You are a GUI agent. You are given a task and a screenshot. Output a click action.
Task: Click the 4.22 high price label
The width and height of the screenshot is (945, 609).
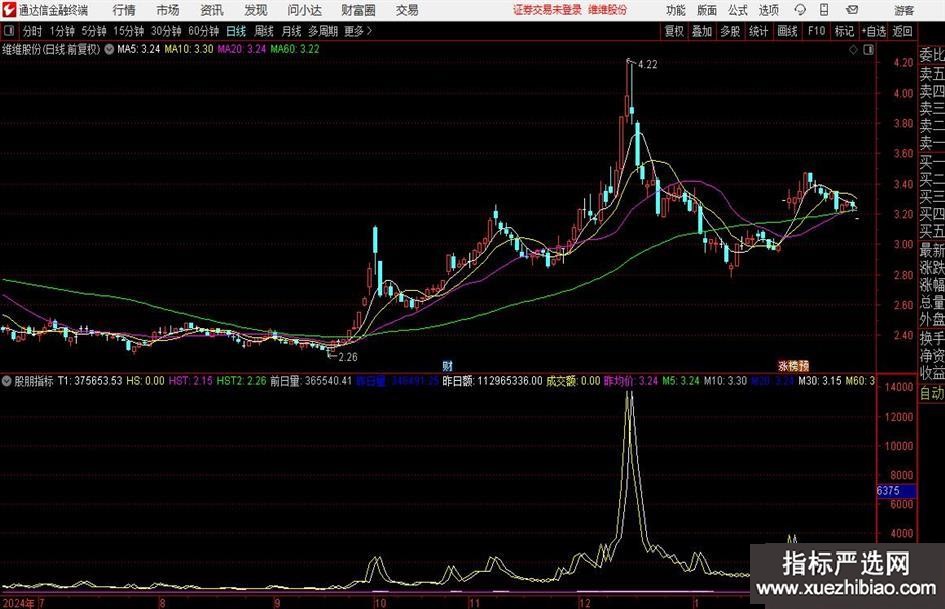(647, 65)
